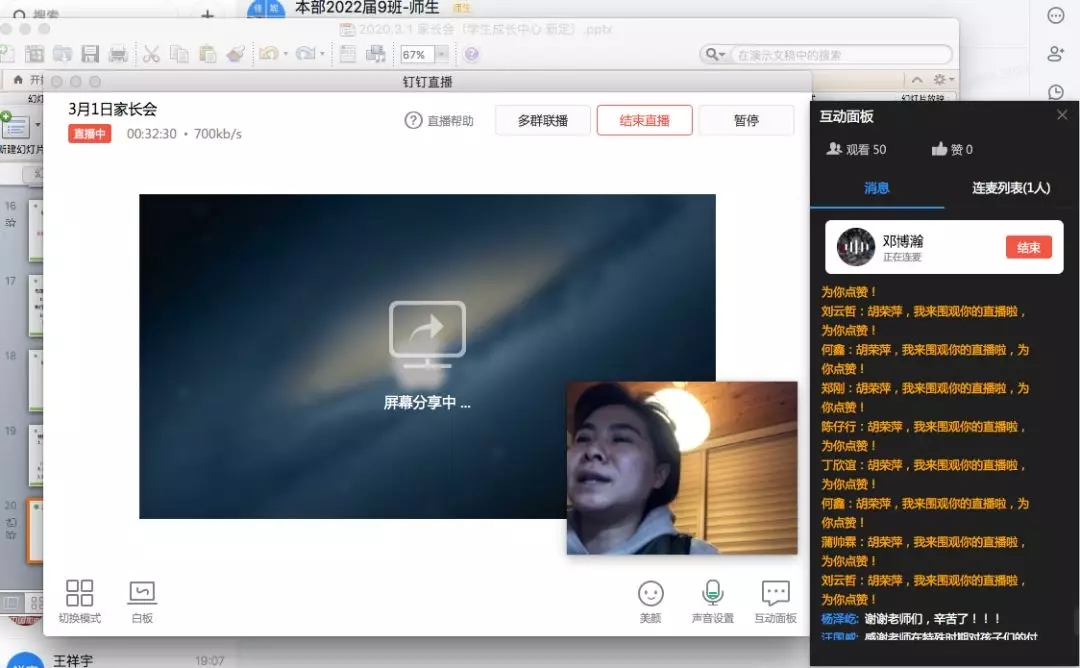This screenshot has height=668, width=1080.
Task: Open the ribbon gear settings dropdown
Action: [x=942, y=80]
